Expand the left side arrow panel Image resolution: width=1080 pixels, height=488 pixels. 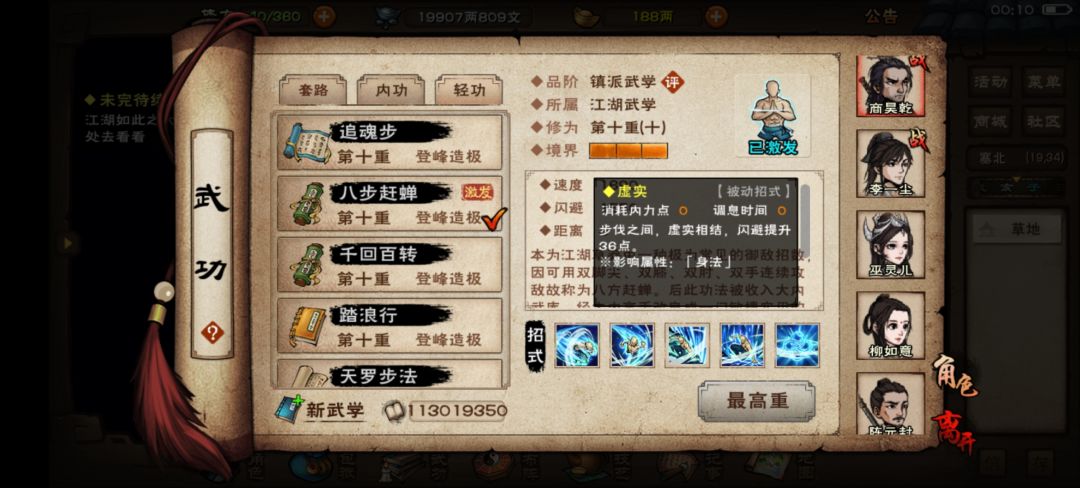[x=68, y=242]
